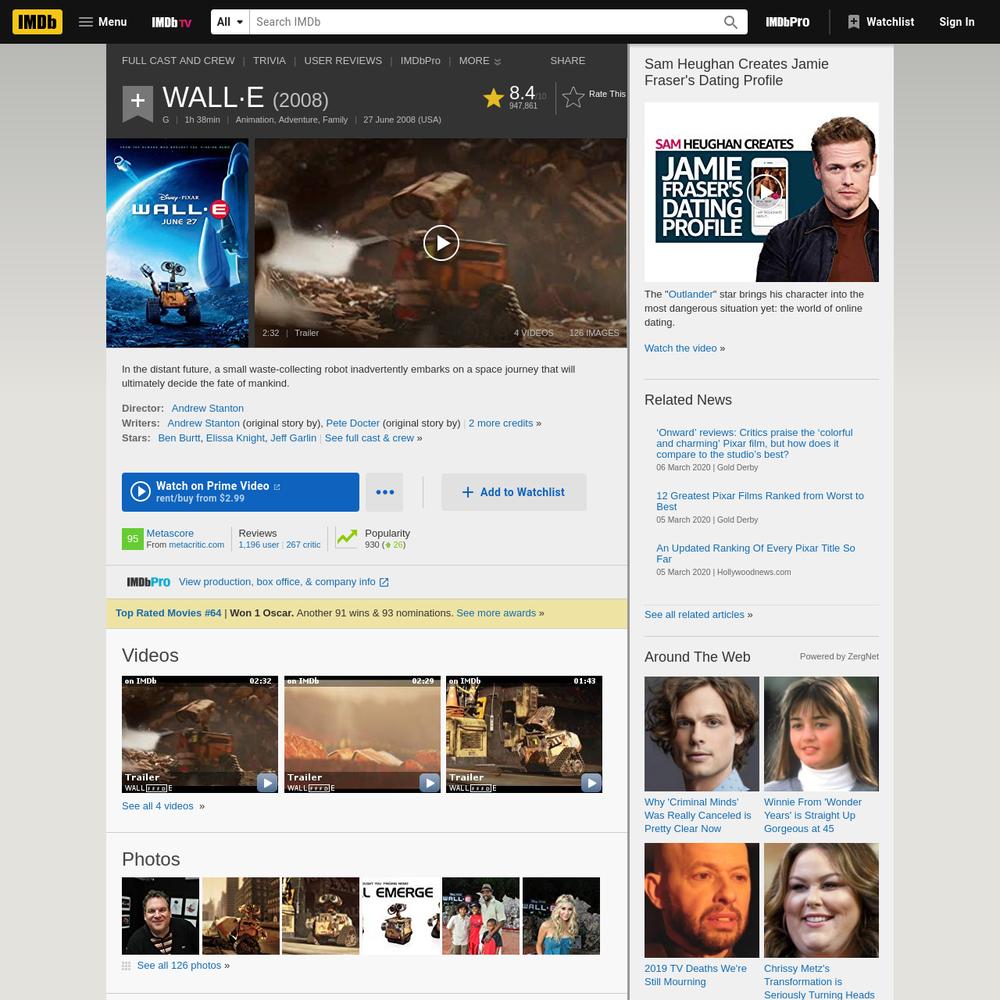Viewport: 1000px width, 1000px height.
Task: Click the IMDbPro logo in the production info row
Action: pyautogui.click(x=149, y=582)
